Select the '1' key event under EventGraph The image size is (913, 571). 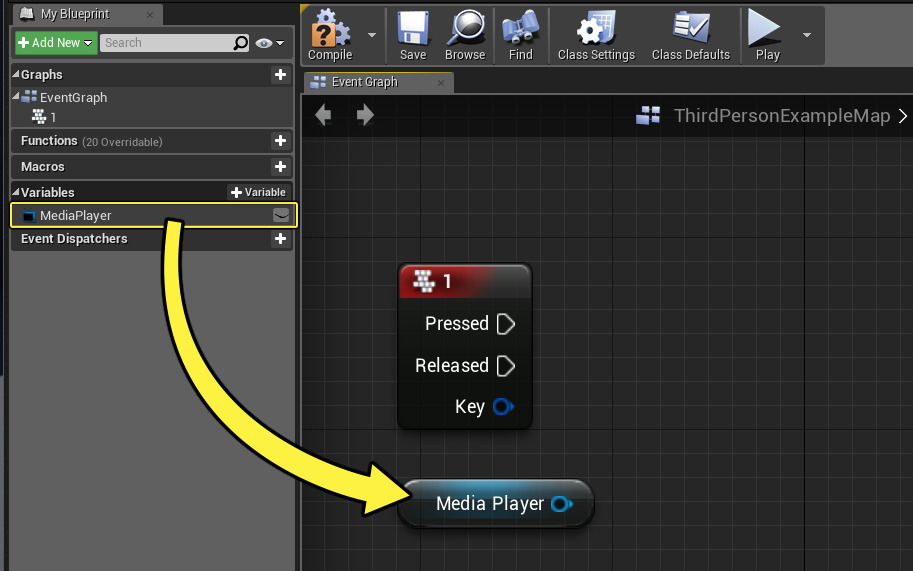click(45, 117)
